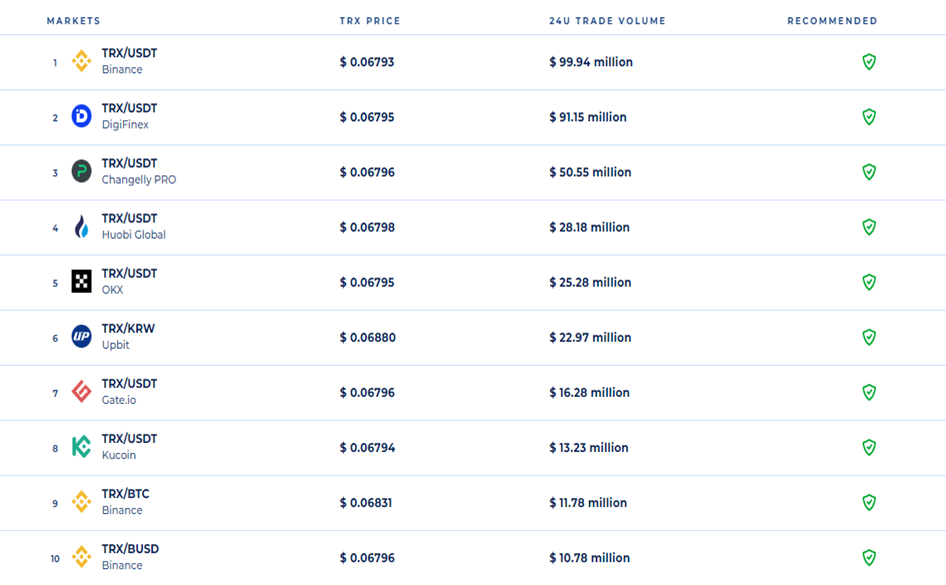Click the Recommended column header
This screenshot has height=585, width=946.
click(832, 21)
